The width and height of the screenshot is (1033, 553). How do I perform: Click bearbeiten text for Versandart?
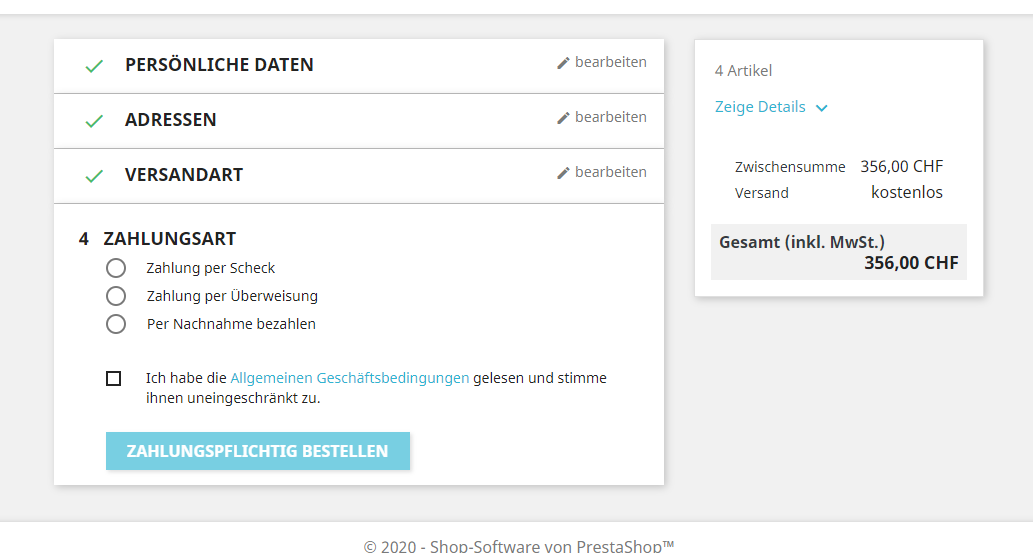tap(611, 172)
